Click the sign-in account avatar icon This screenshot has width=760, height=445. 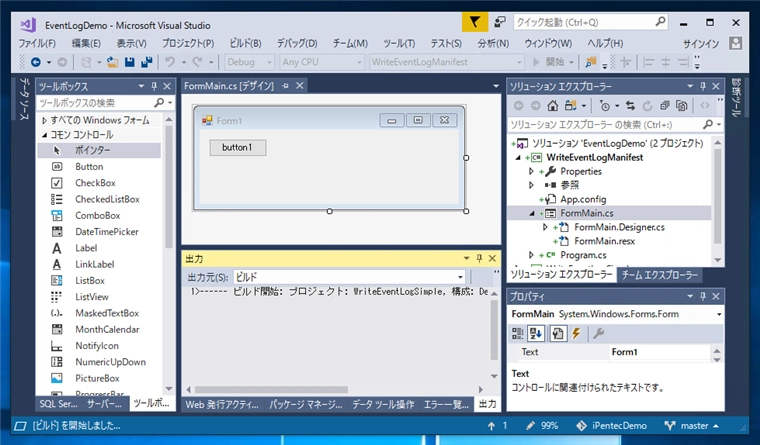click(x=735, y=43)
